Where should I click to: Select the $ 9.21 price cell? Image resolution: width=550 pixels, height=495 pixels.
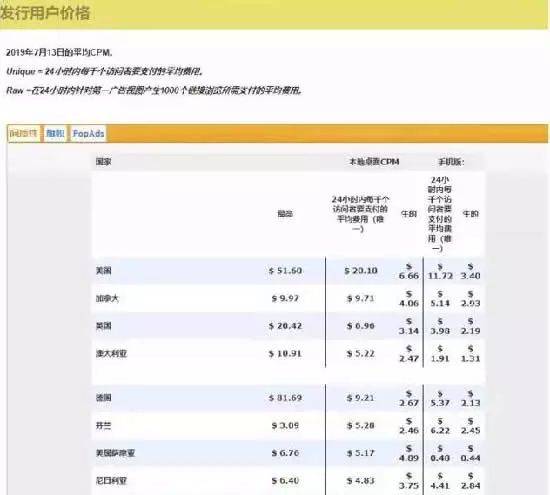coord(361,398)
